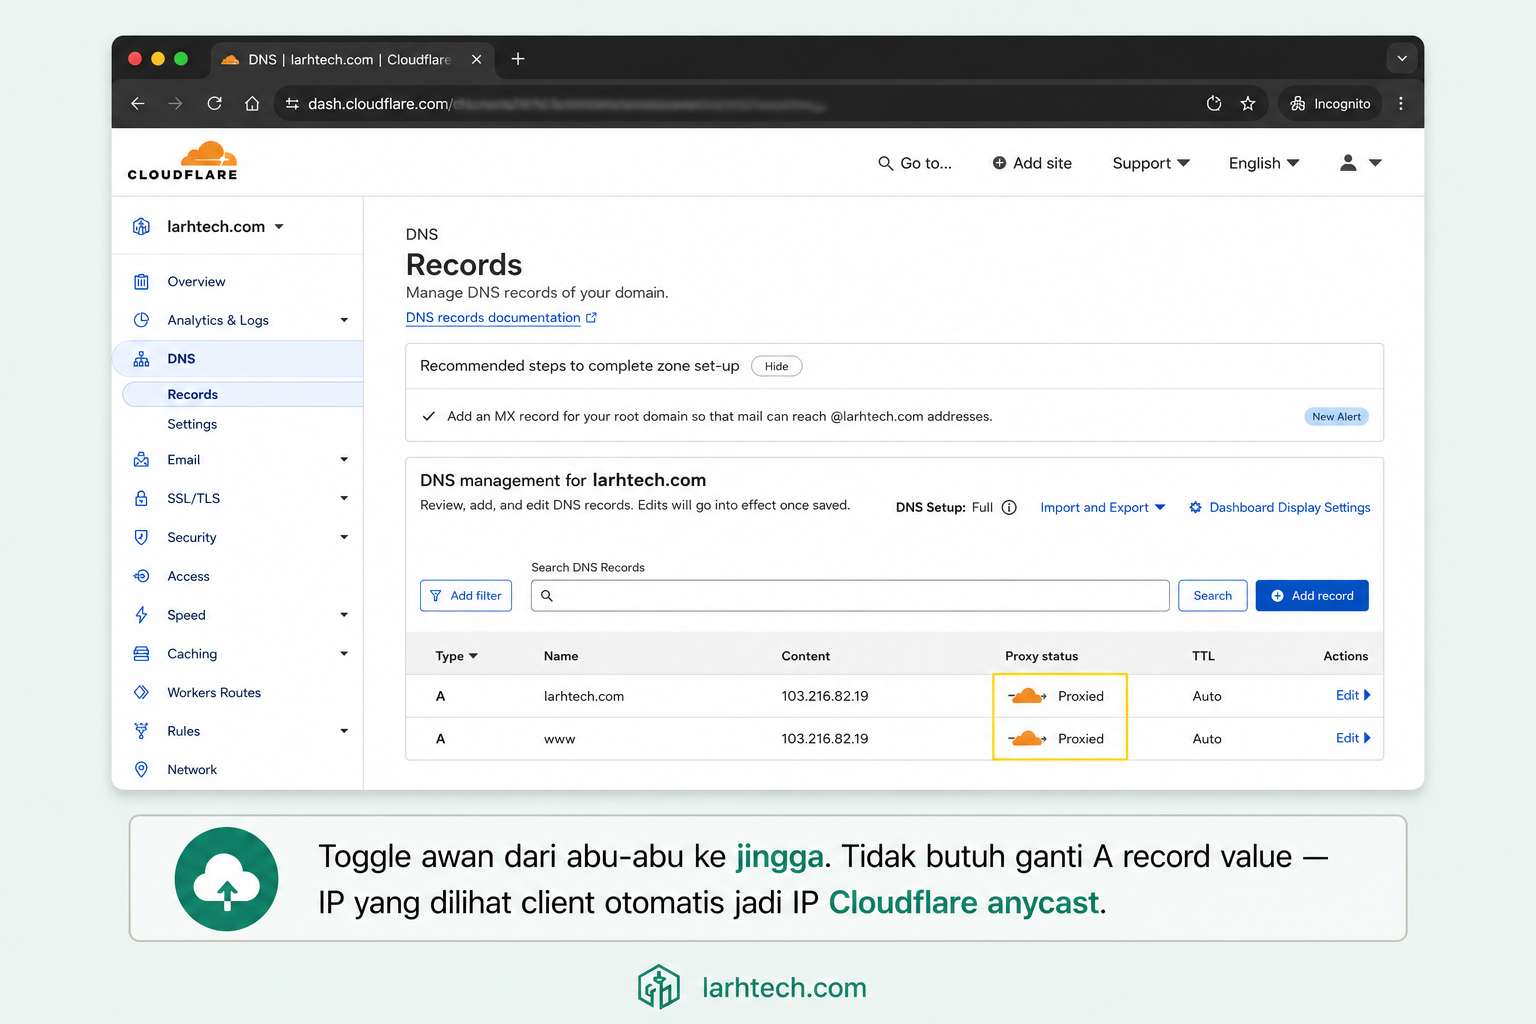1536x1024 pixels.
Task: Open the English language dropdown
Action: (x=1264, y=163)
